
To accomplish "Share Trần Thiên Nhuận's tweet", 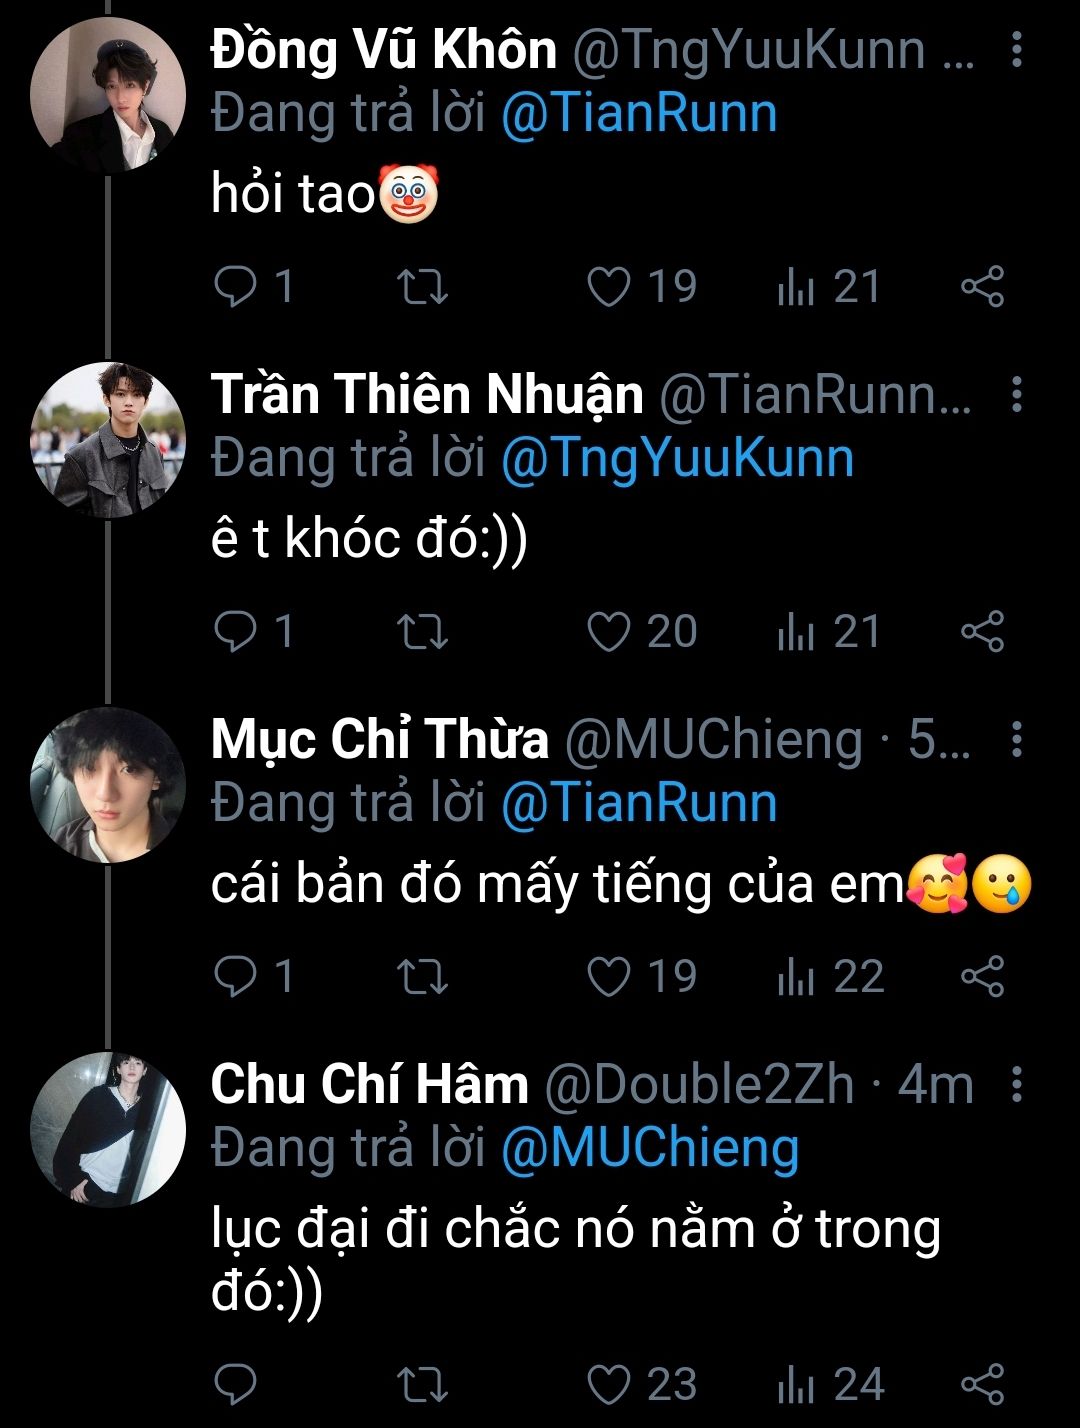I will (x=982, y=632).
